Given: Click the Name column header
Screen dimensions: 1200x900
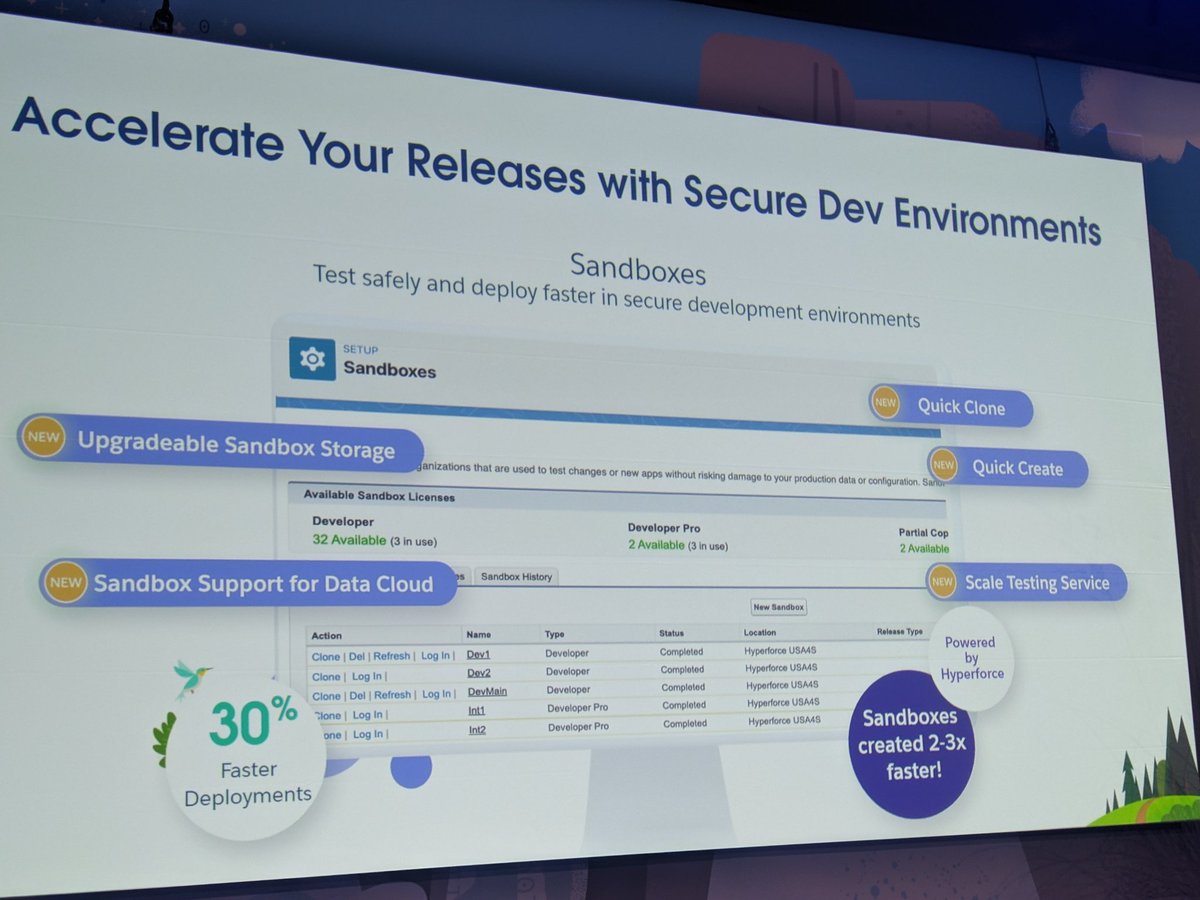Looking at the screenshot, I should (x=478, y=635).
